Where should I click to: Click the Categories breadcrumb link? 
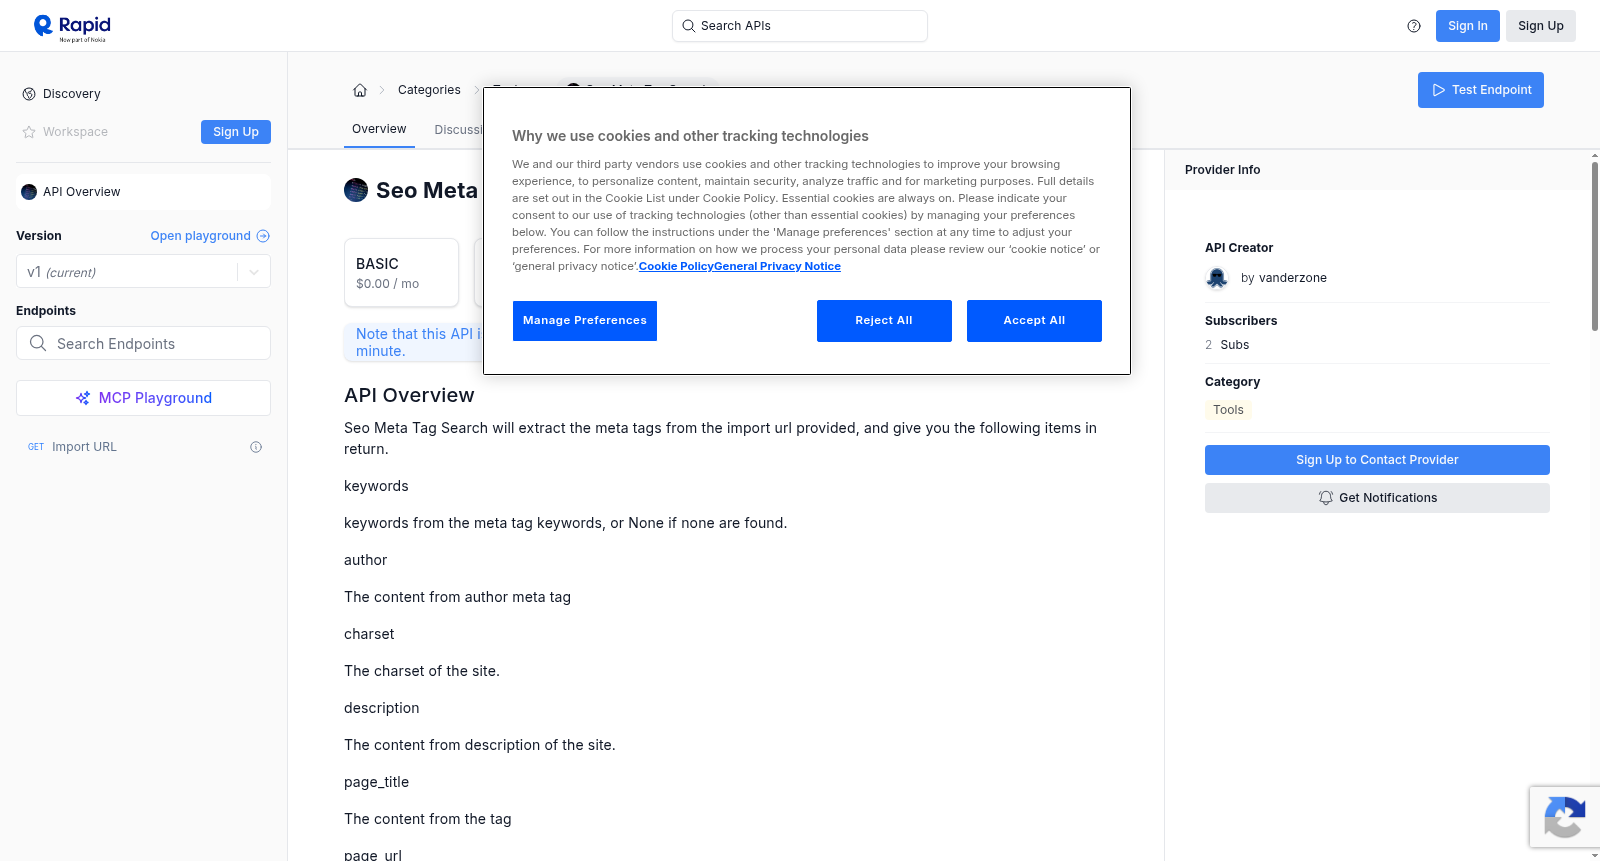[x=429, y=90]
